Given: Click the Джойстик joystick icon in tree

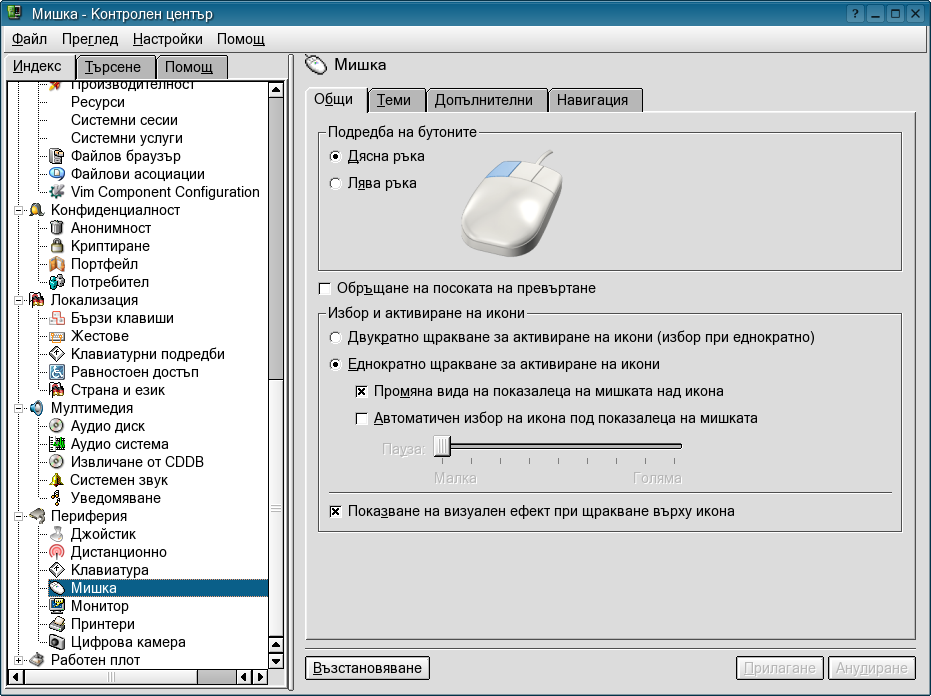Looking at the screenshot, I should [x=57, y=534].
